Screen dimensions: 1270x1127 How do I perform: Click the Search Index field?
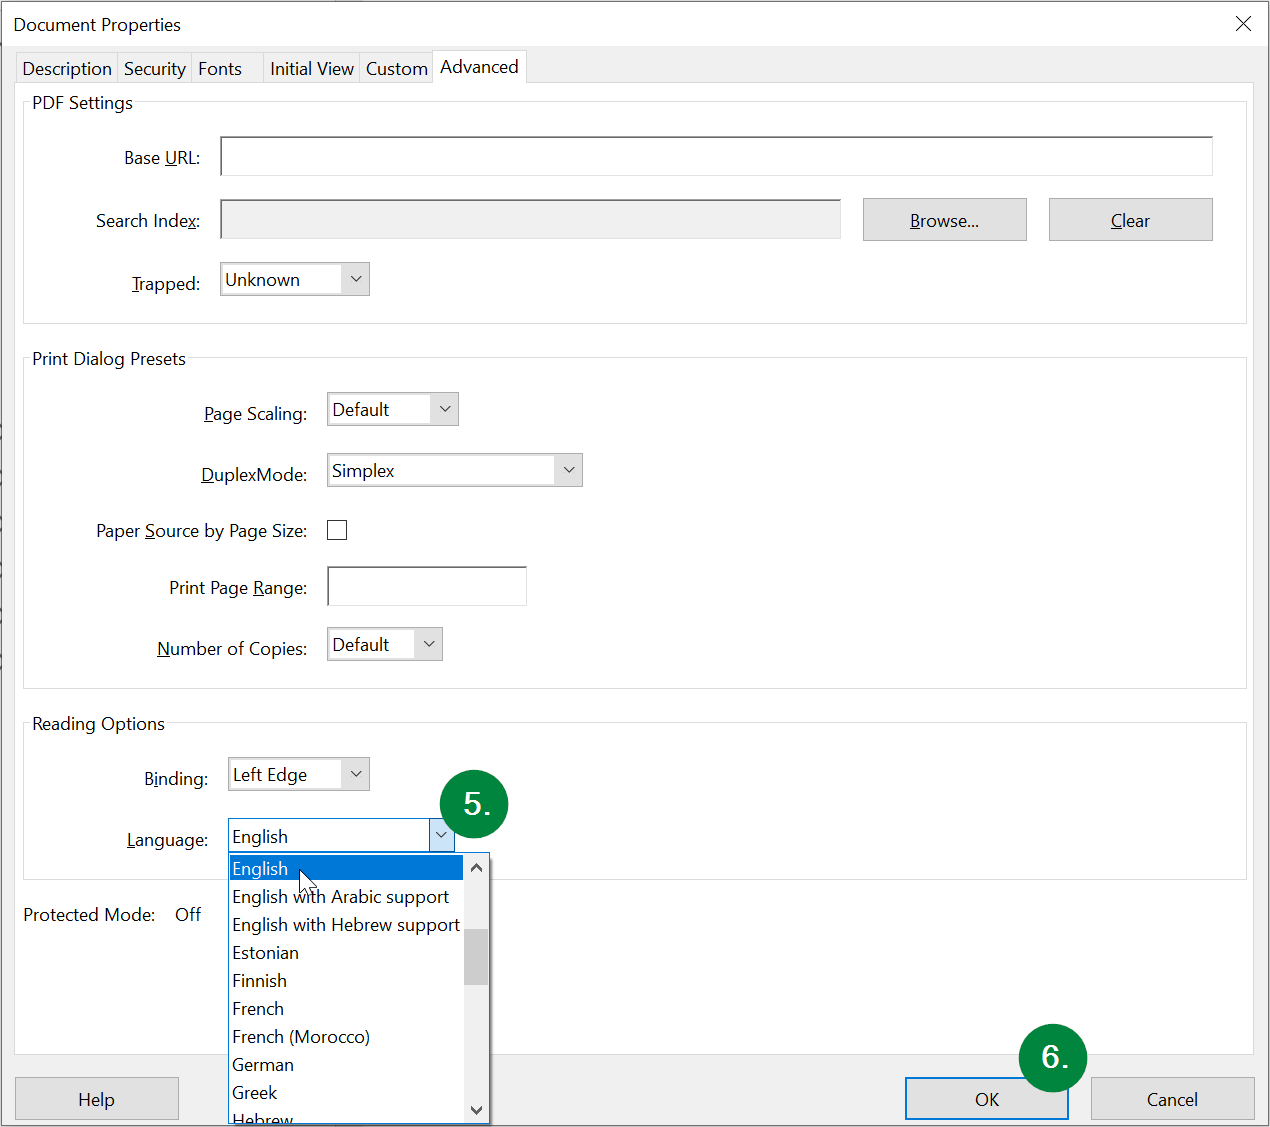530,219
